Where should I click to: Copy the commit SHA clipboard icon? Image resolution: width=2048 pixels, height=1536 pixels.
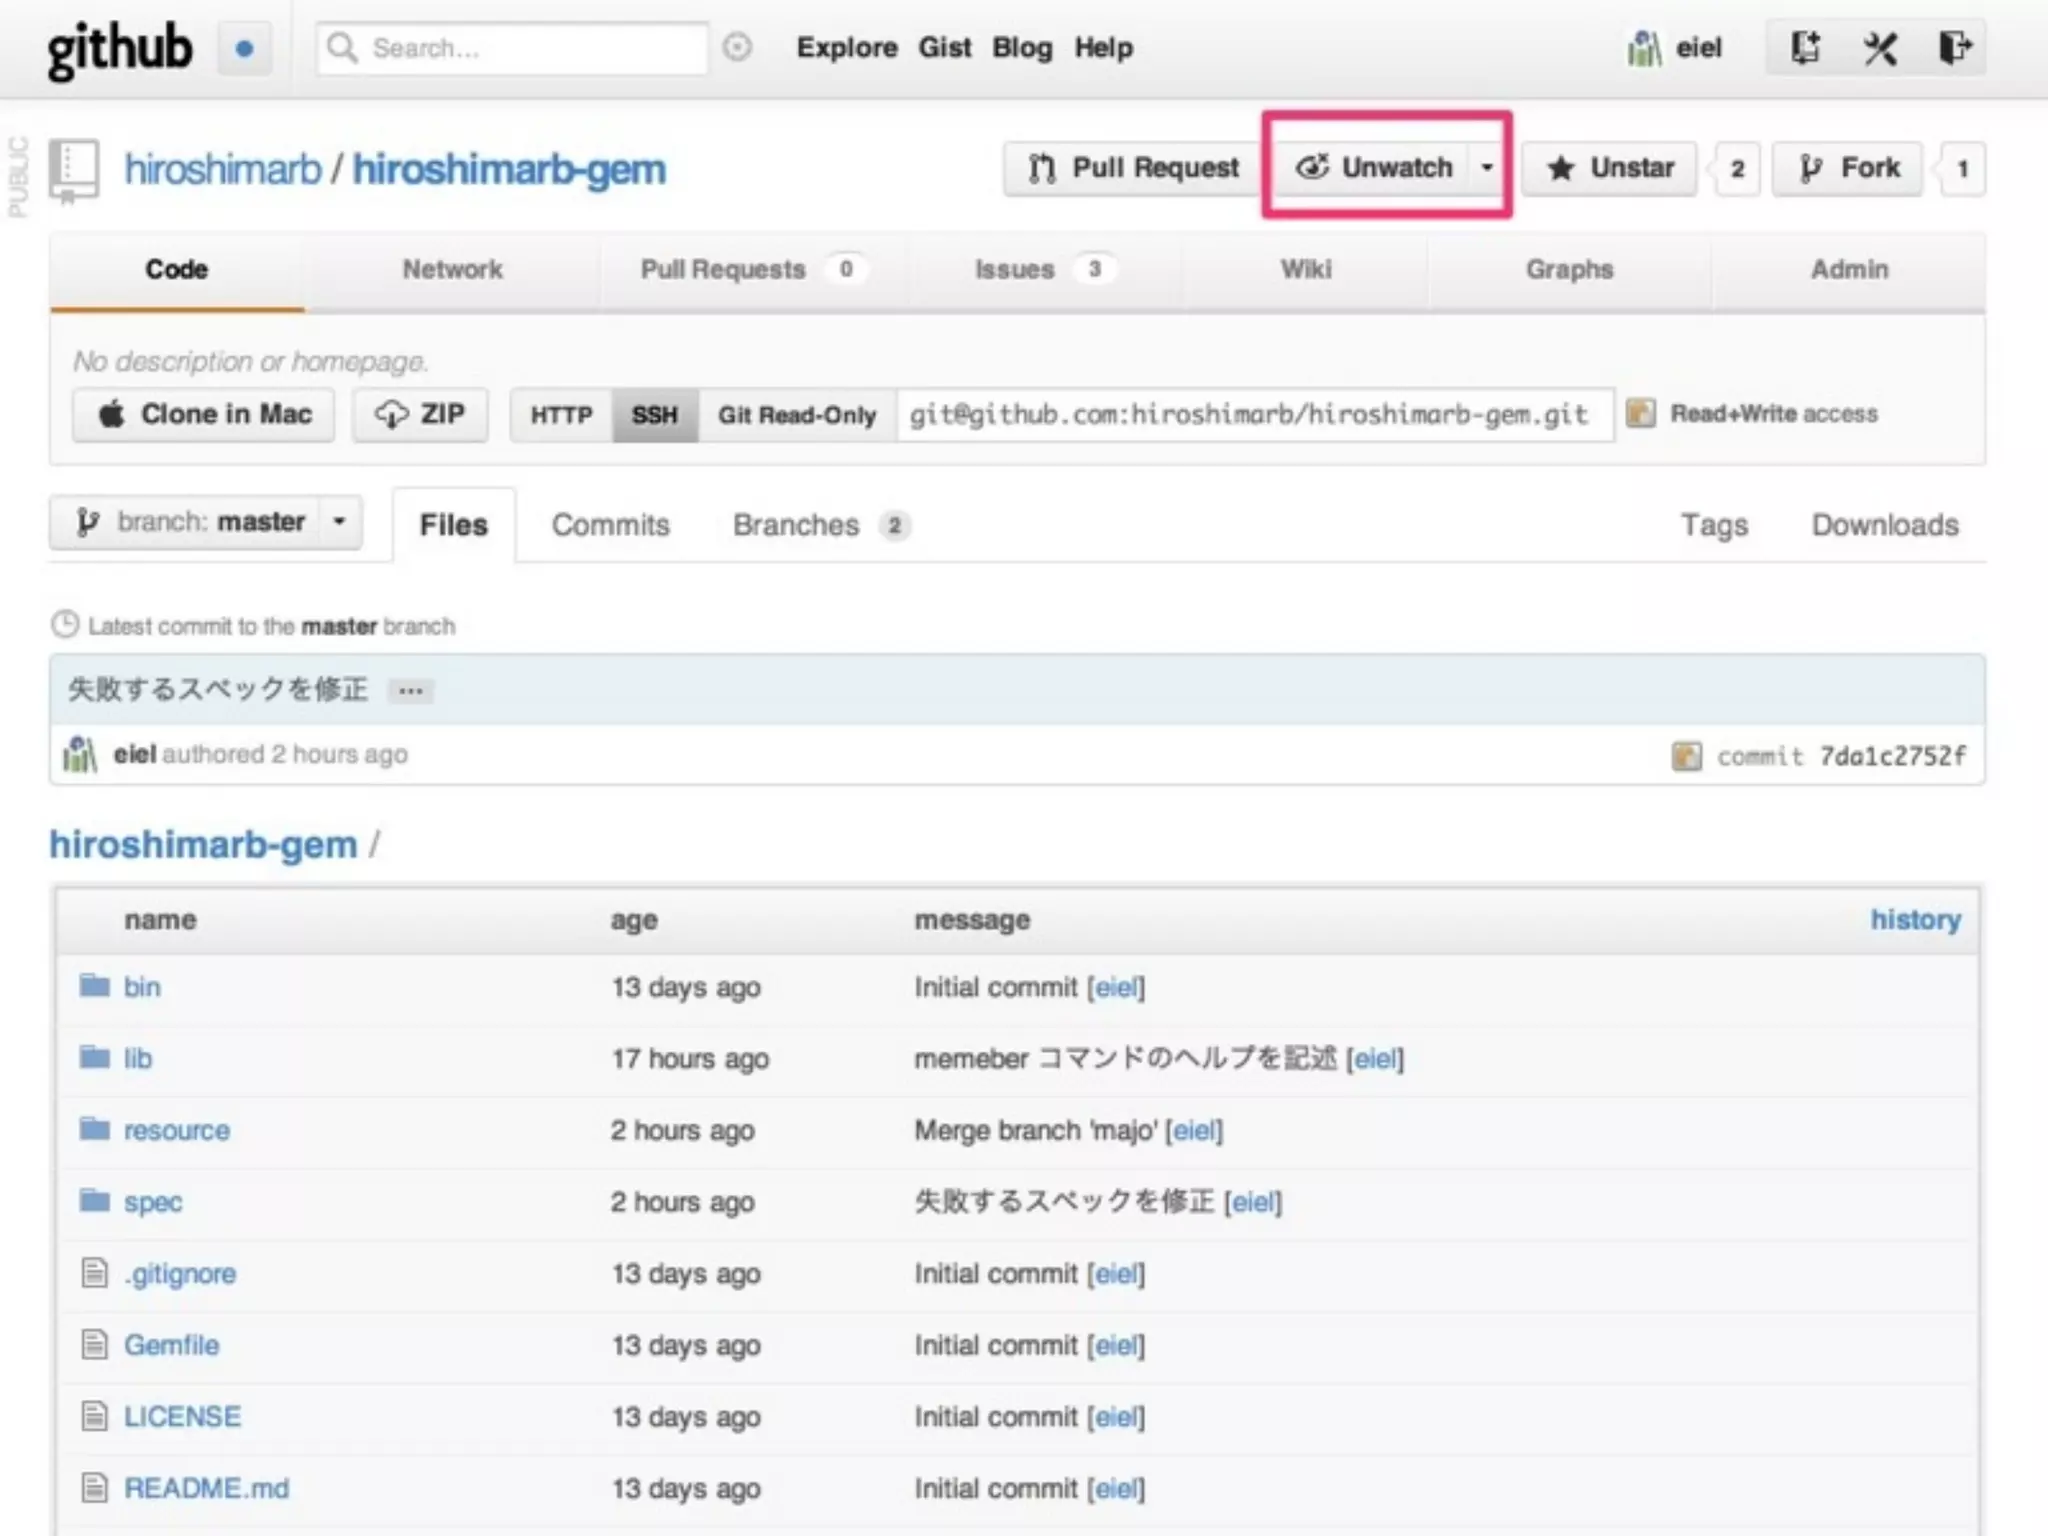pos(1686,756)
